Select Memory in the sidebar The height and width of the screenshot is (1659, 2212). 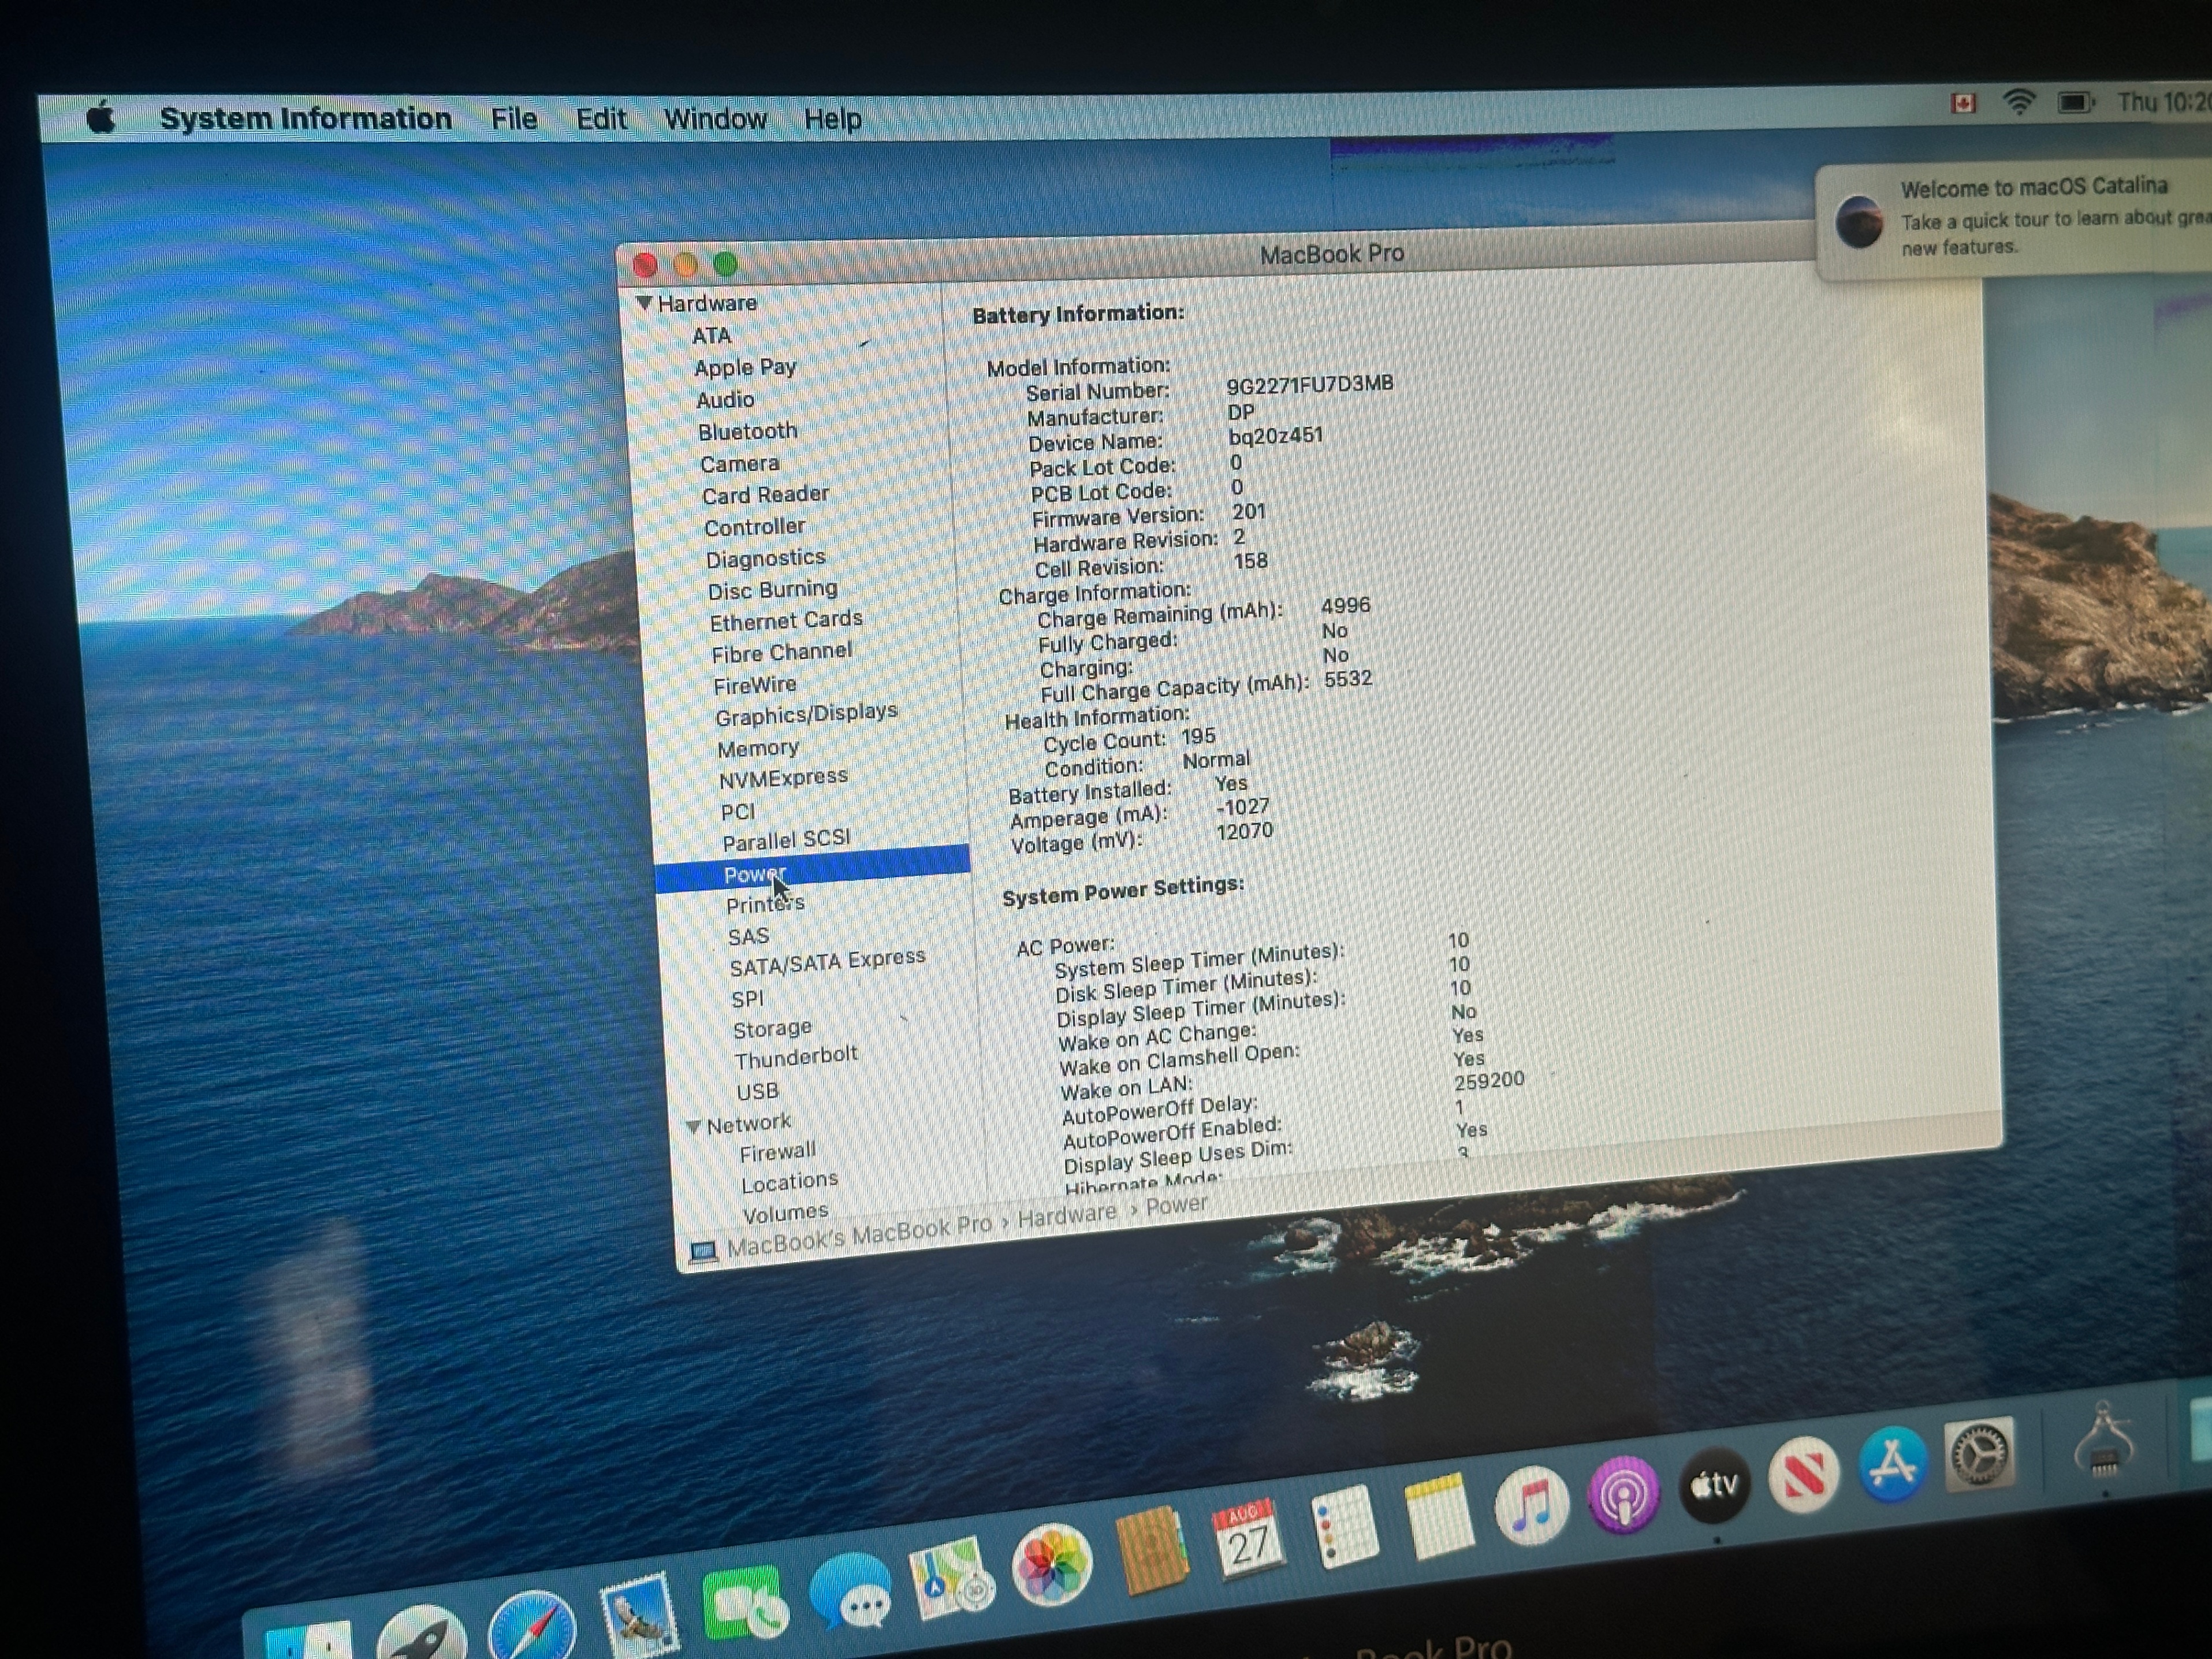click(x=758, y=748)
